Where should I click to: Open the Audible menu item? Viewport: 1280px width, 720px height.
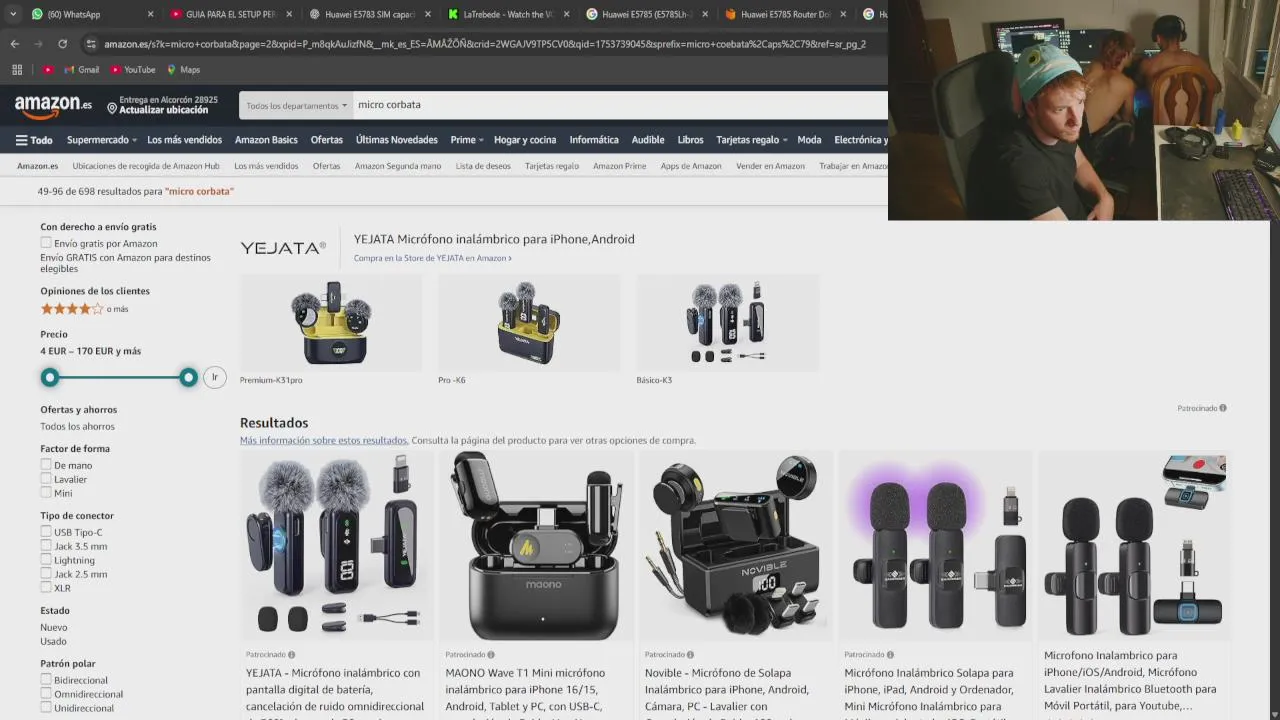648,140
